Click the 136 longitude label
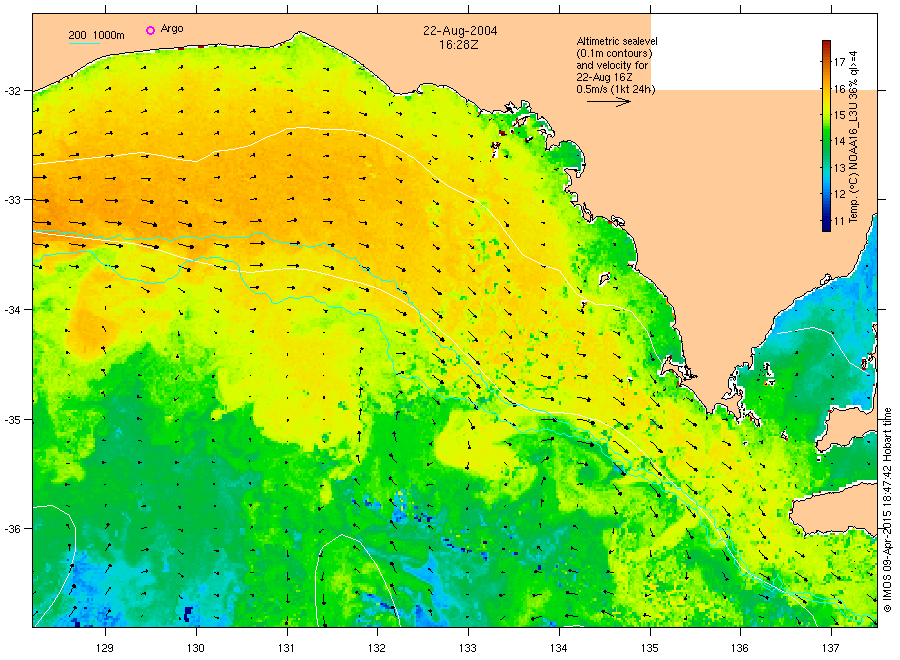 coord(740,649)
